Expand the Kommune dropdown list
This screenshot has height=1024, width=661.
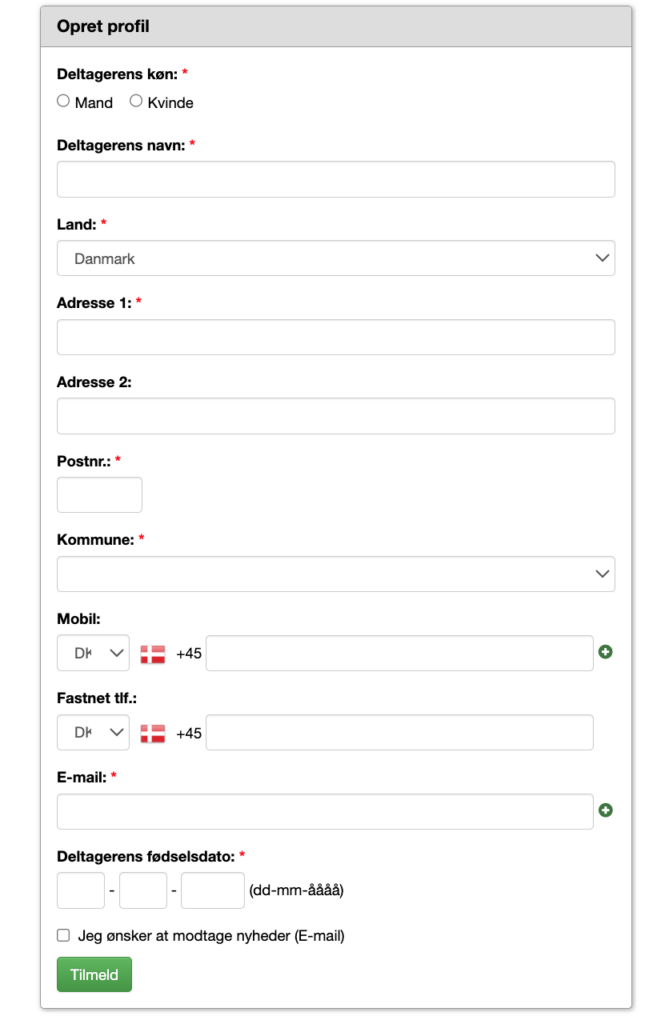pos(335,574)
